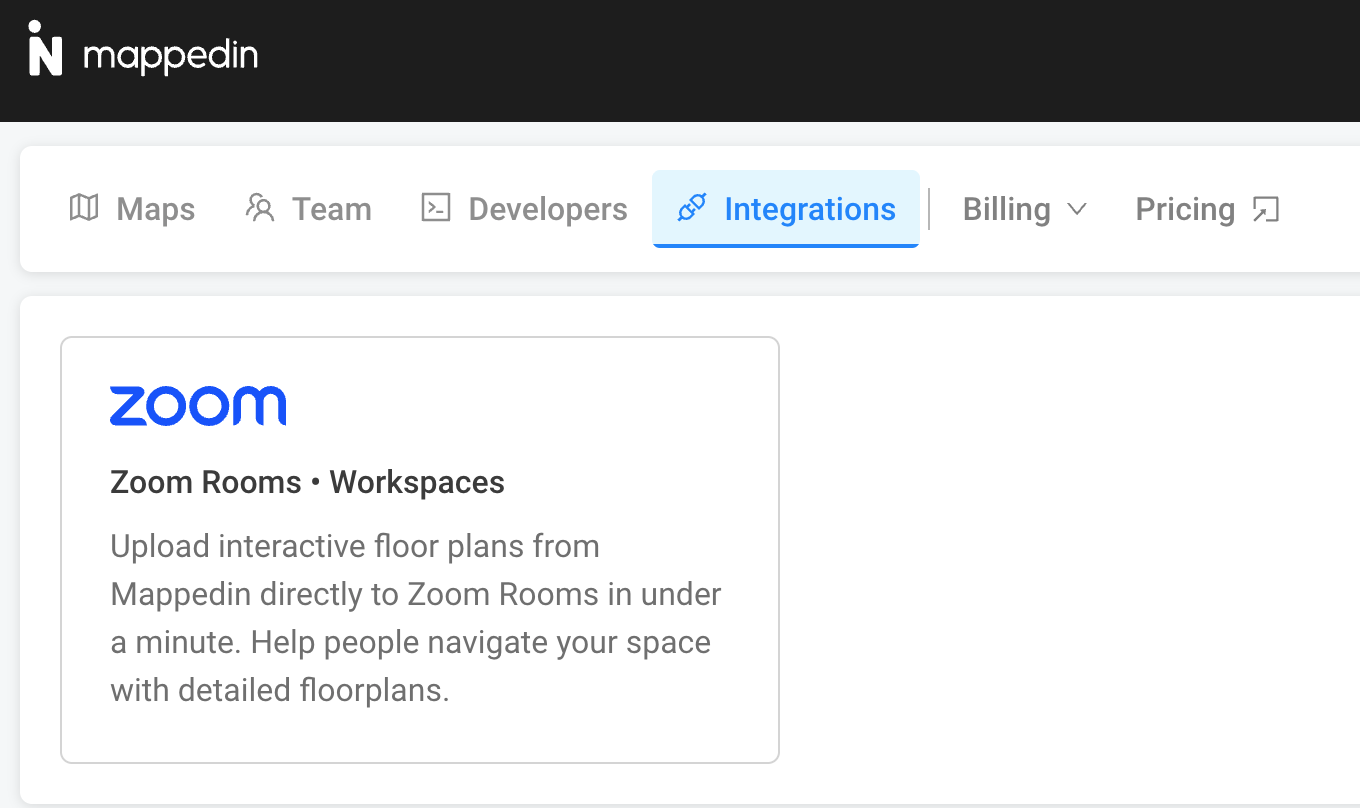Click the Zoom logo on the integration card

coord(198,404)
